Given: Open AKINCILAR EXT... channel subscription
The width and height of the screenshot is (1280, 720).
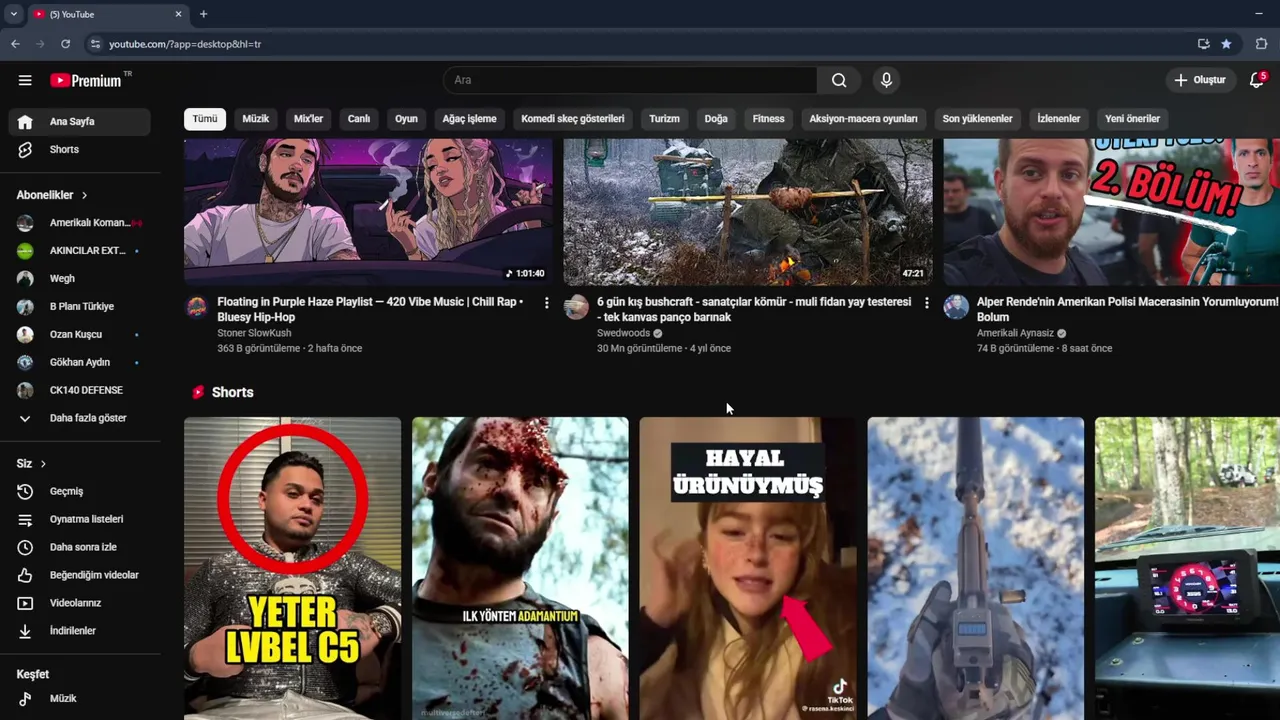Looking at the screenshot, I should point(80,250).
